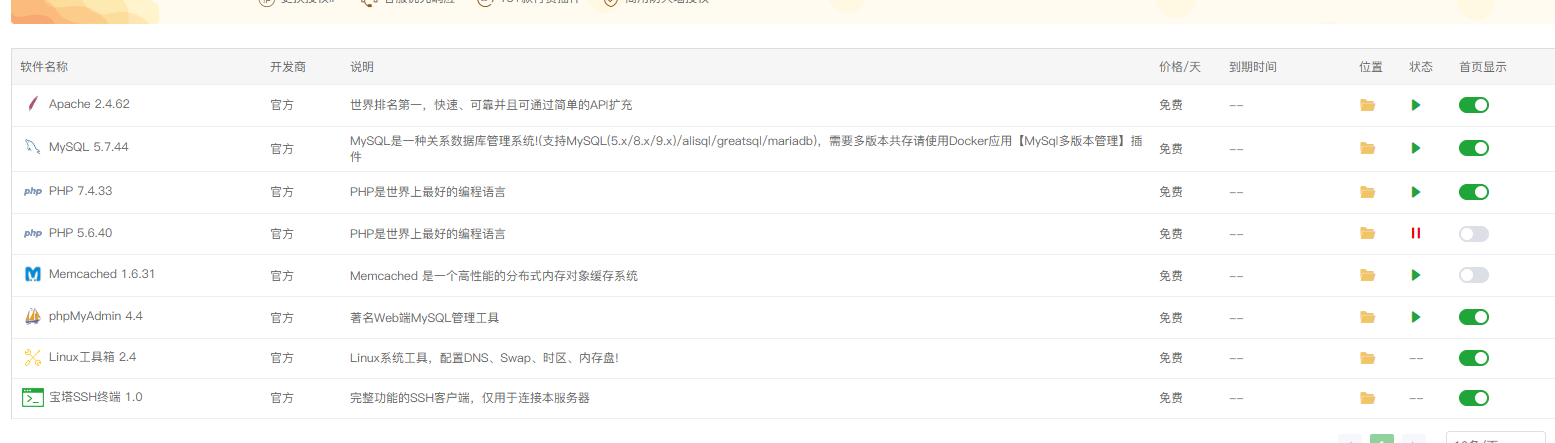
Task: Open PHP 7.4.33 settings by name
Action: pyautogui.click(x=80, y=191)
